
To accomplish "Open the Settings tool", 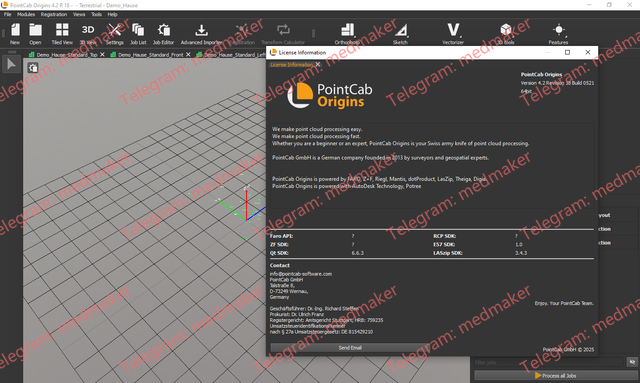I will [x=115, y=33].
